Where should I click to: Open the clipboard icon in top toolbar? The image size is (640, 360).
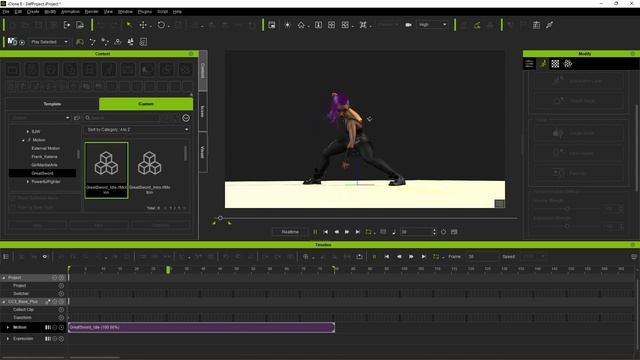point(536,25)
